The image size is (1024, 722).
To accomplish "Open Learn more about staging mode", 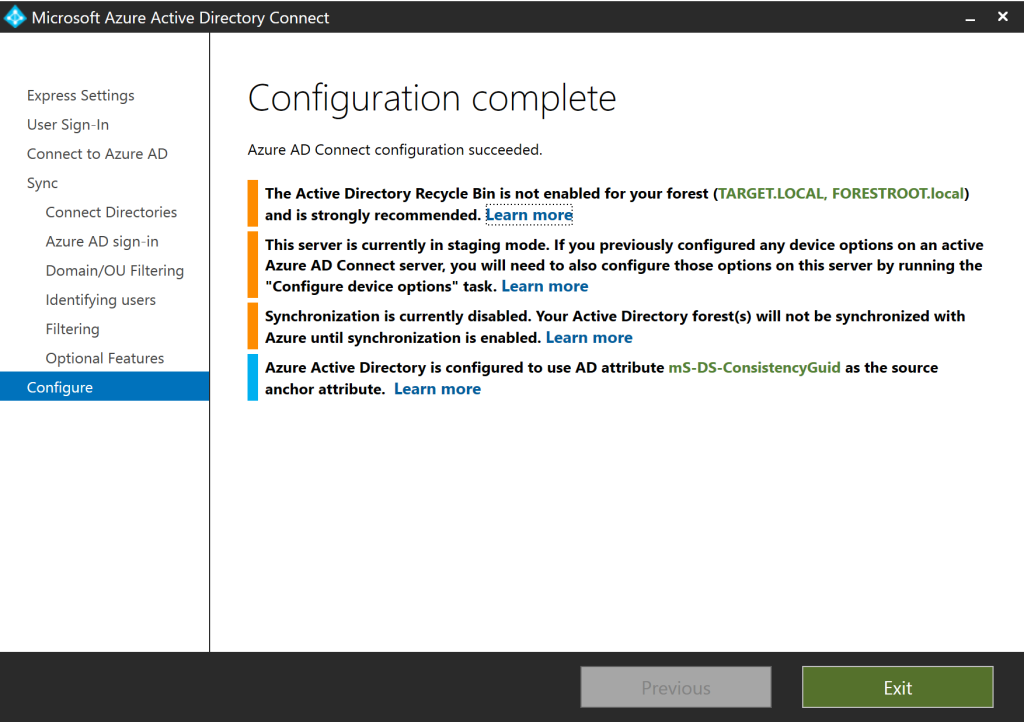I will 545,286.
